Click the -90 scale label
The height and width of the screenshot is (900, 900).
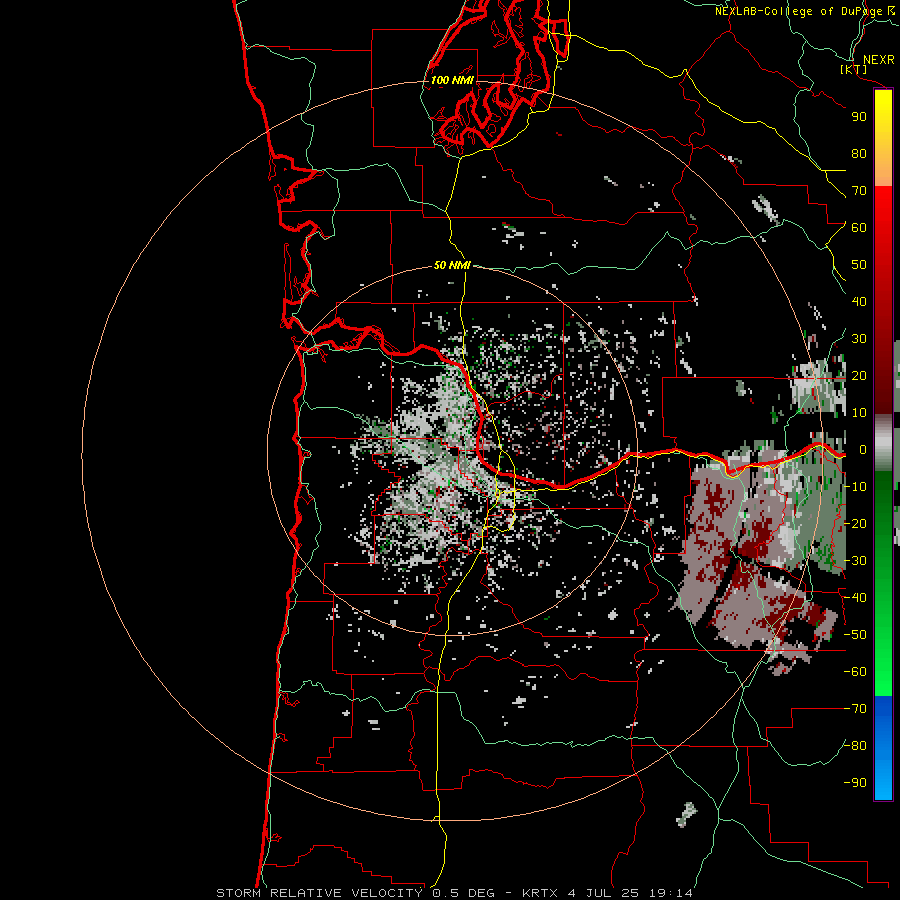855,783
